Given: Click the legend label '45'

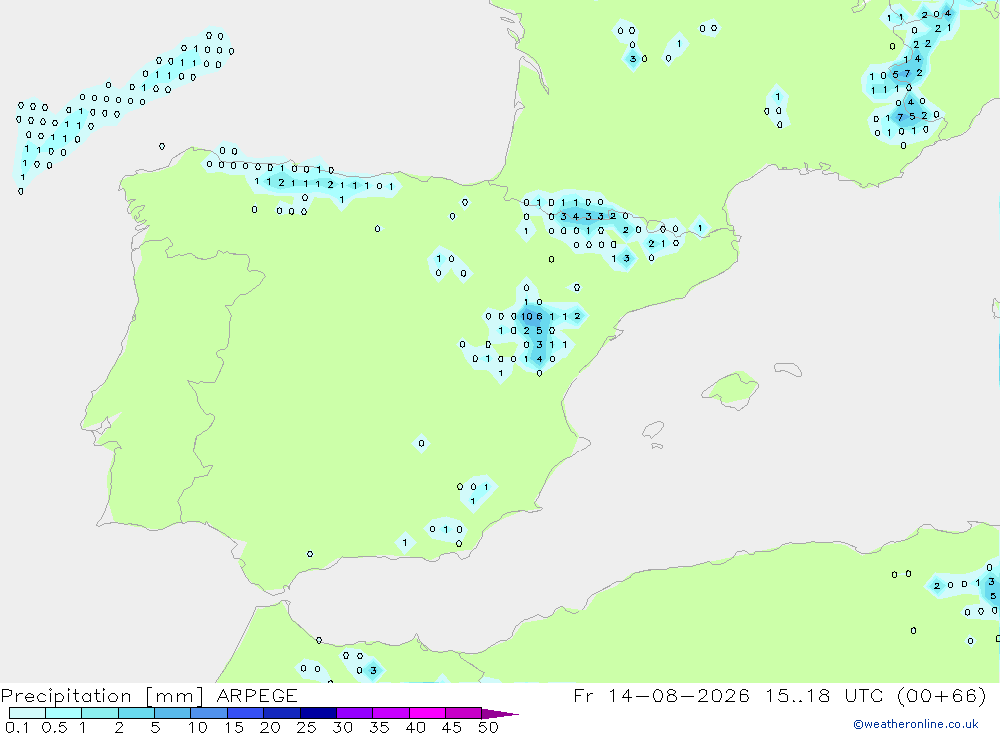Looking at the screenshot, I should click(452, 727).
